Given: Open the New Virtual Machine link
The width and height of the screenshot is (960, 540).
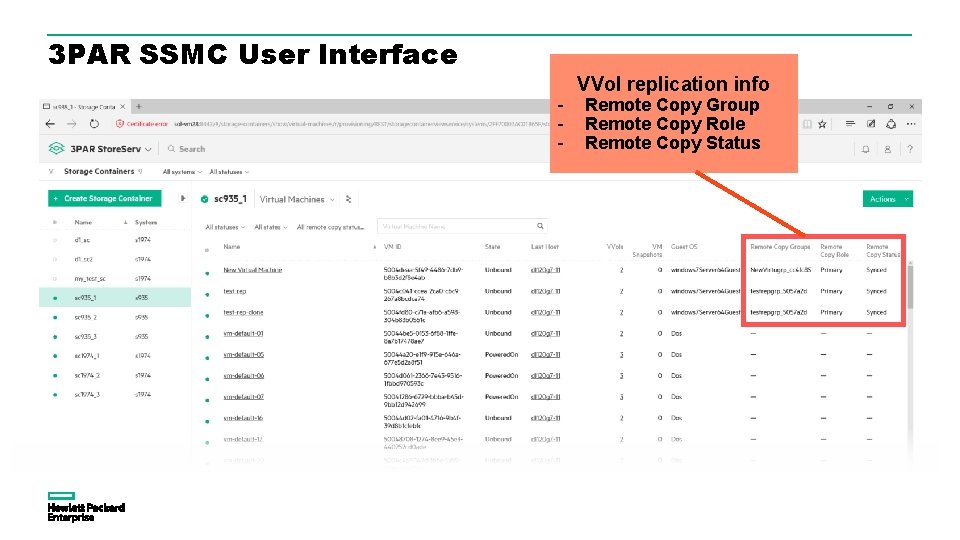Looking at the screenshot, I should click(x=252, y=270).
